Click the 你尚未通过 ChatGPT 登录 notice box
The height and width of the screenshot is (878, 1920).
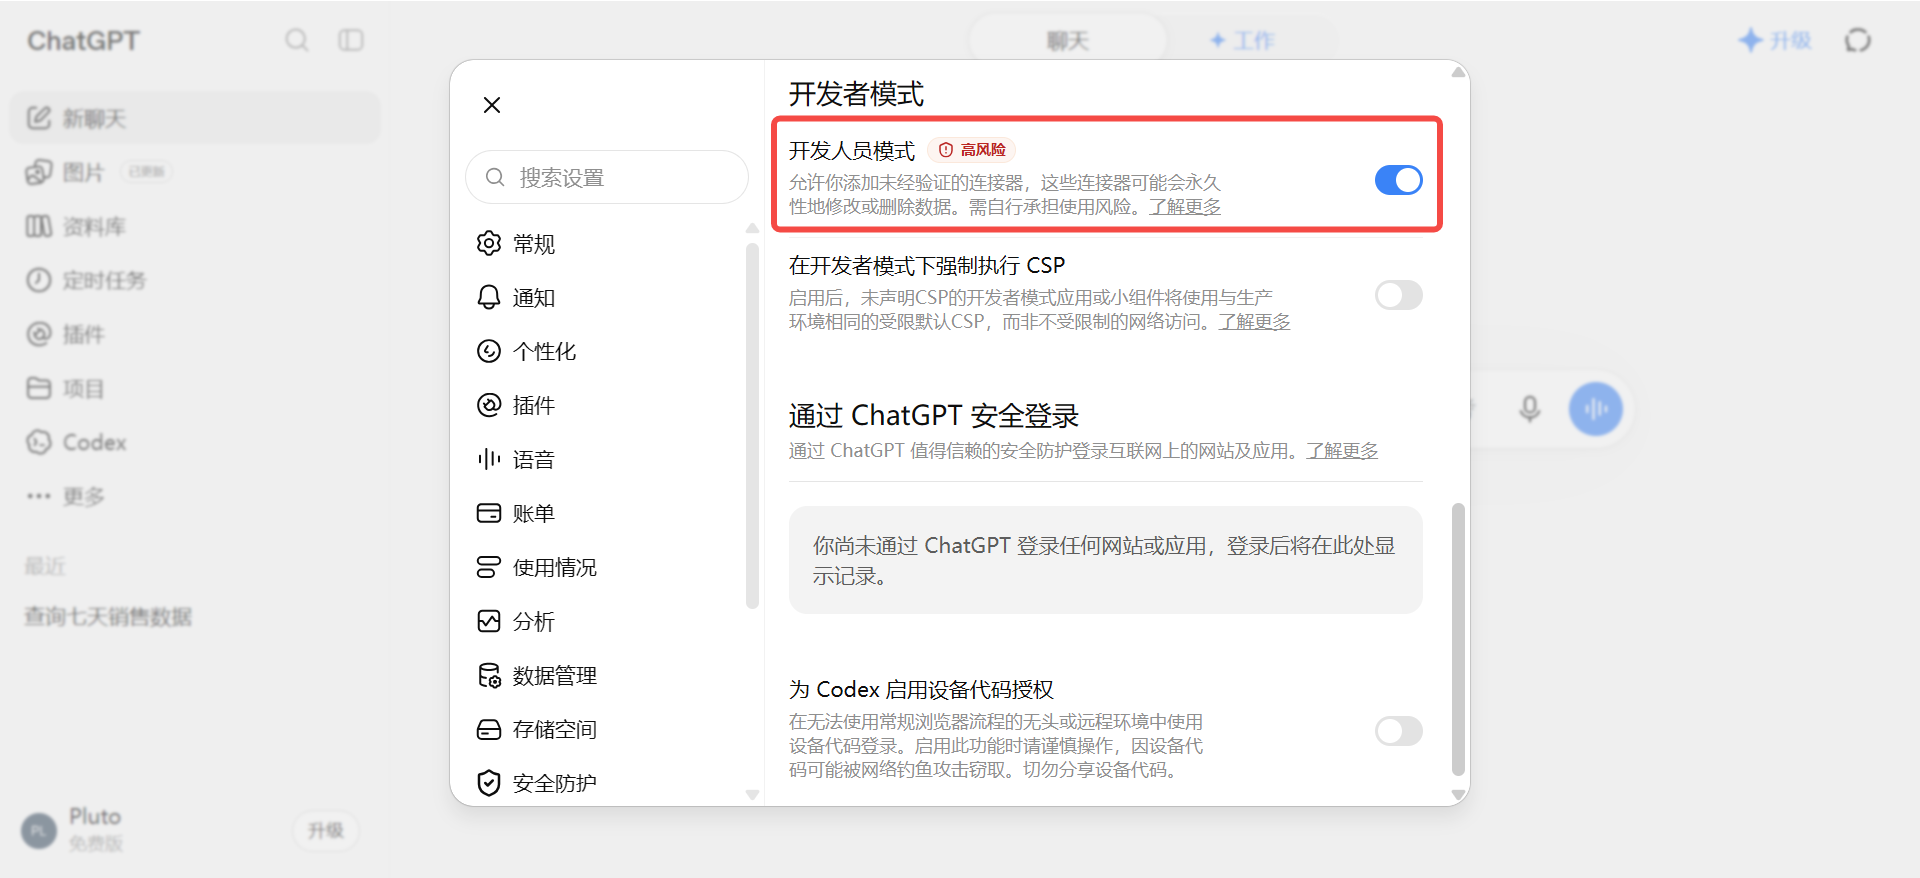point(1105,560)
